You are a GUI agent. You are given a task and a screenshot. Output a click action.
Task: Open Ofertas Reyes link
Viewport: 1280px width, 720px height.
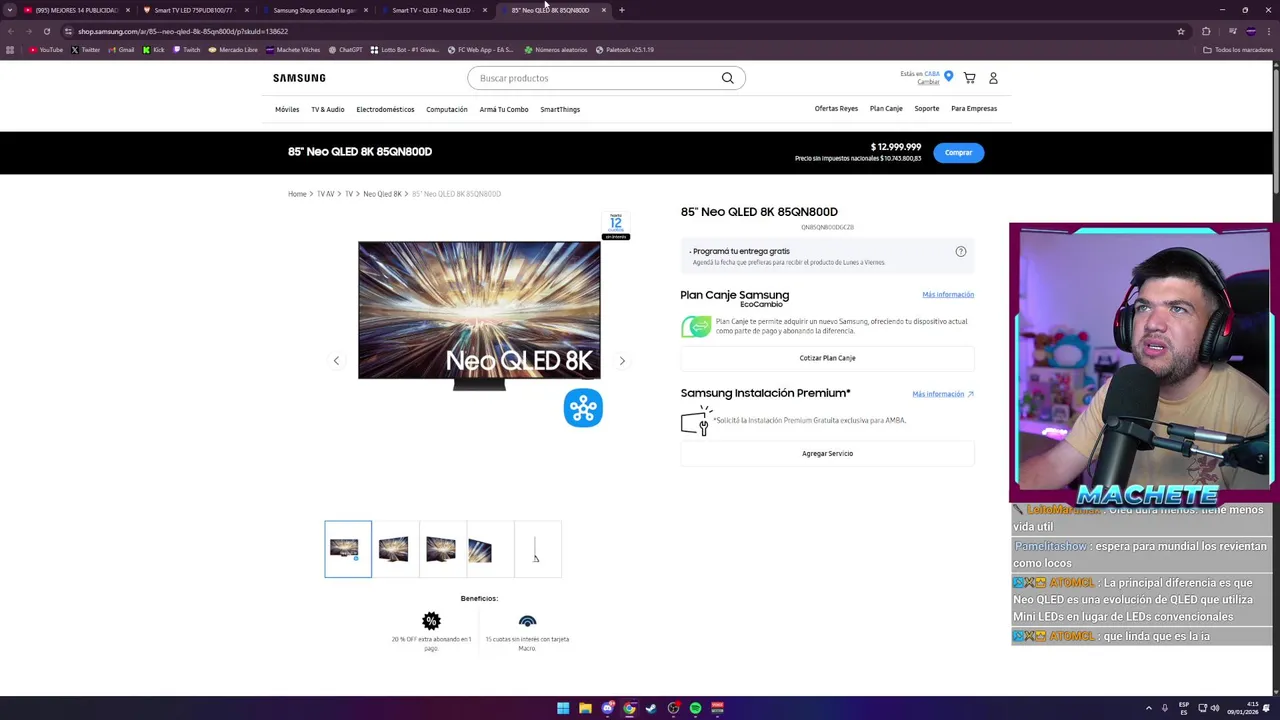pos(836,108)
